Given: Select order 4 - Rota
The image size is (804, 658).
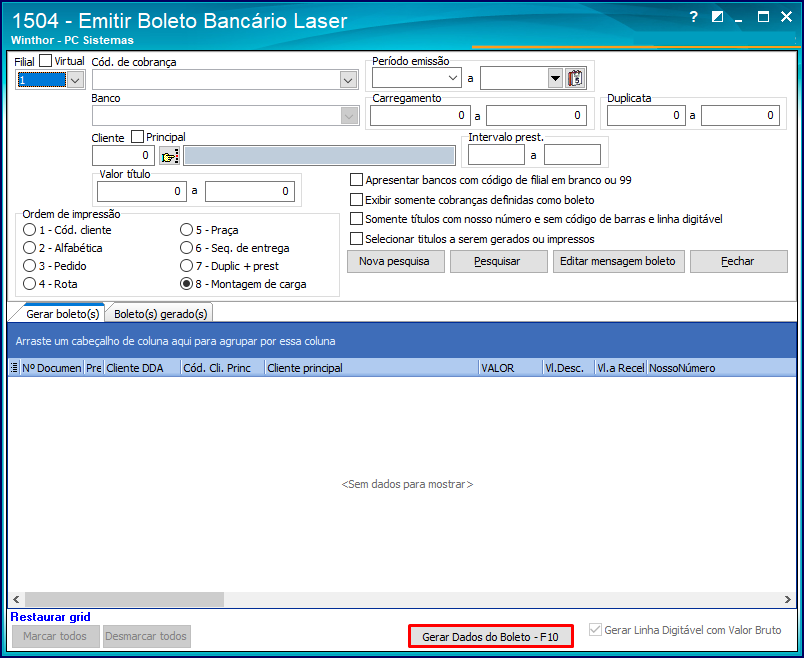Looking at the screenshot, I should (x=29, y=284).
